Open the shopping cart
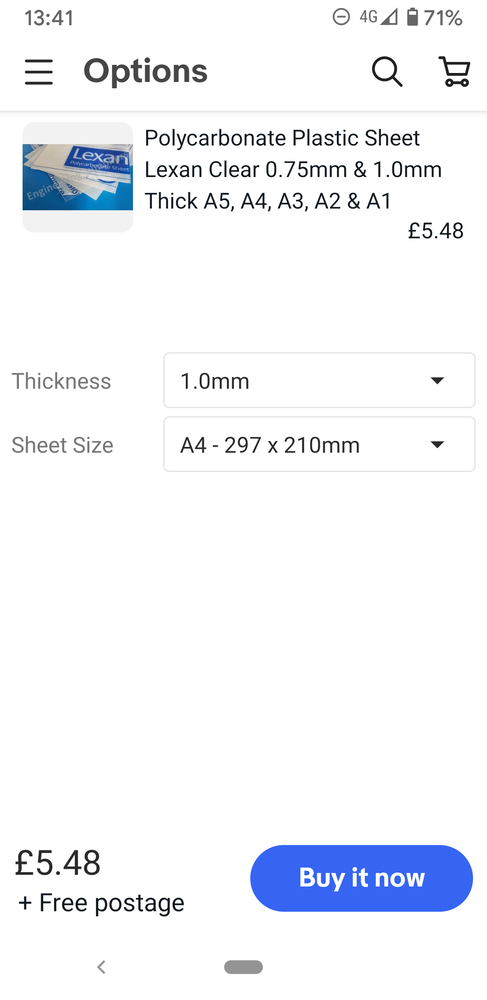 pyautogui.click(x=454, y=71)
